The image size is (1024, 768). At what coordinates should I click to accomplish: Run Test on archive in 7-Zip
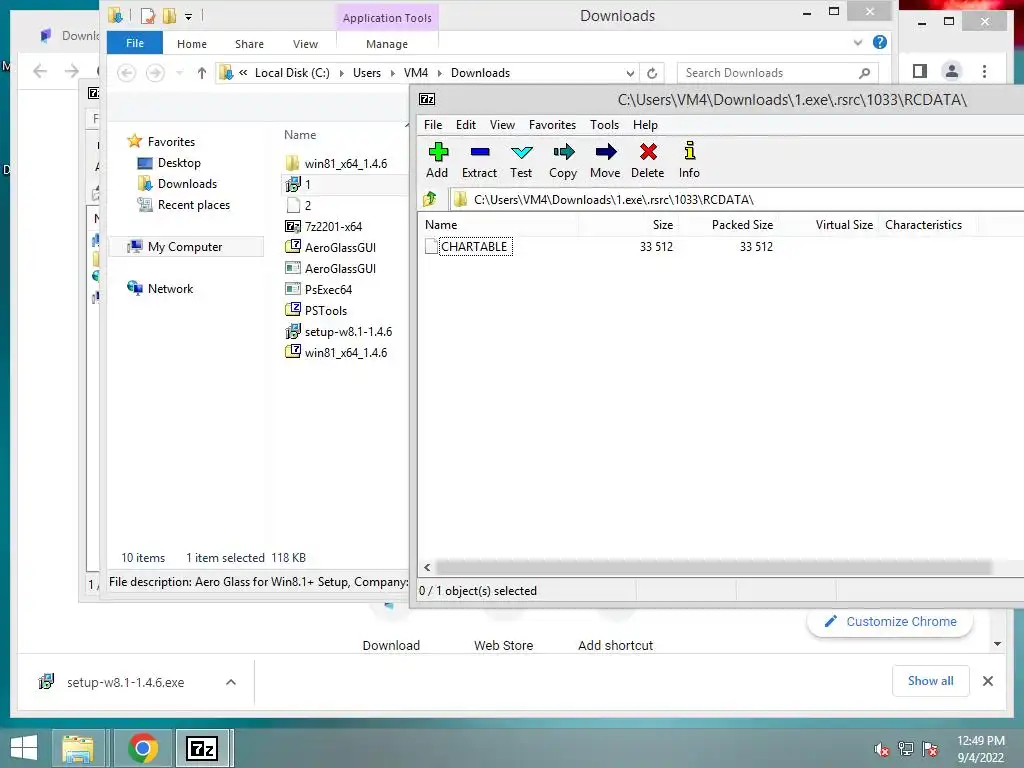[x=521, y=160]
